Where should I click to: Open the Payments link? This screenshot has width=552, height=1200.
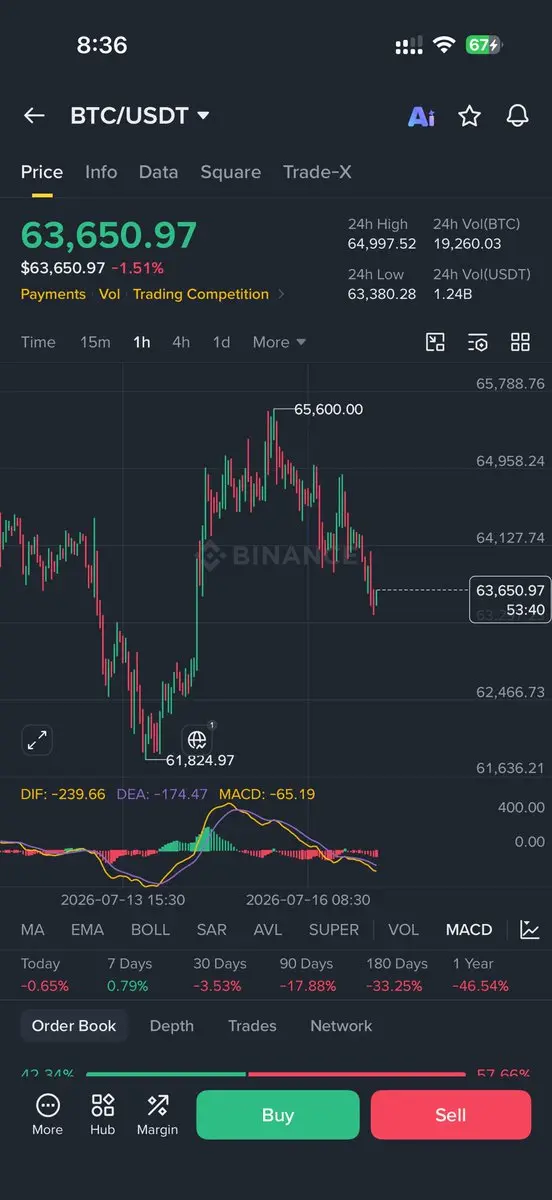click(53, 294)
